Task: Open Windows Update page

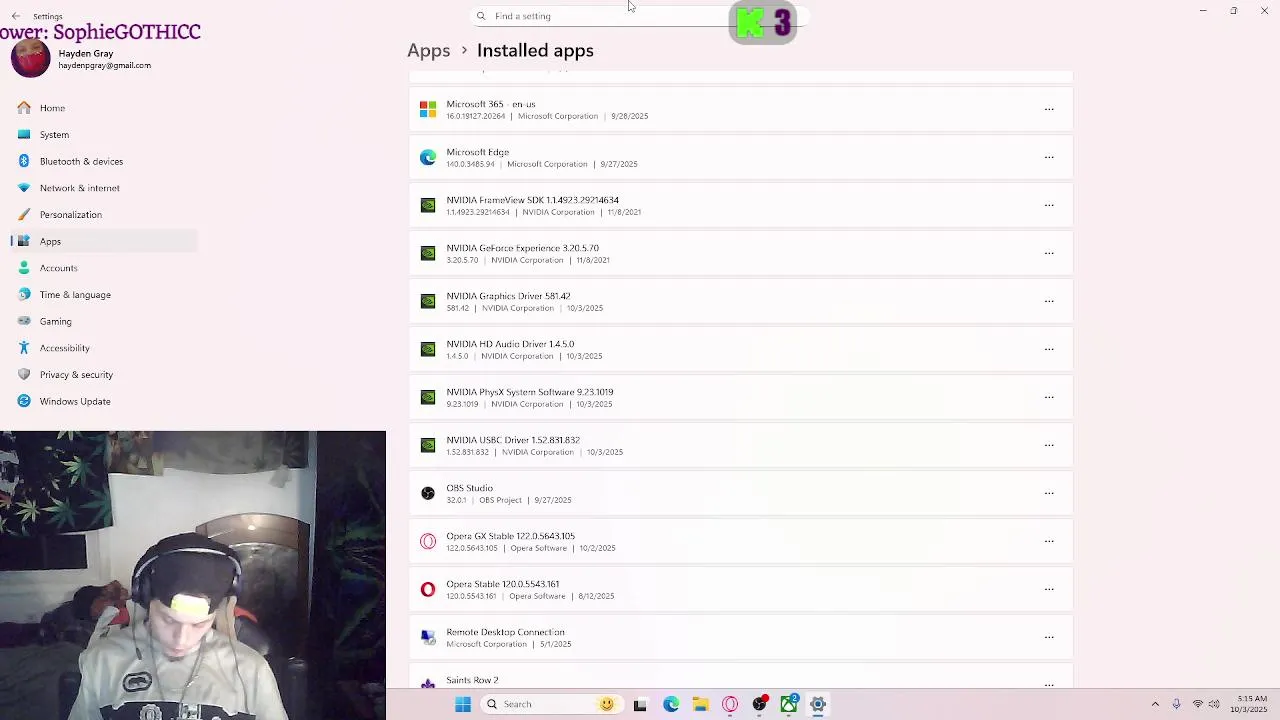Action: click(x=104, y=401)
